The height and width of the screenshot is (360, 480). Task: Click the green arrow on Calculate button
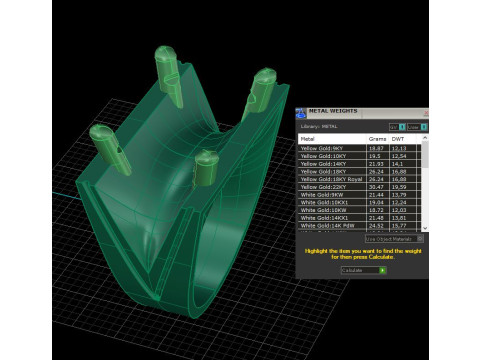(x=383, y=270)
